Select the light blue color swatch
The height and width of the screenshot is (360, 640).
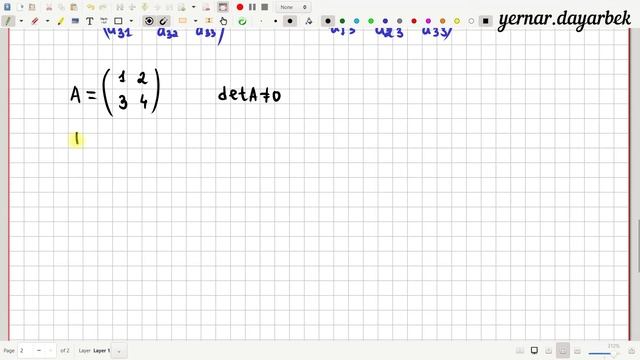(356, 21)
